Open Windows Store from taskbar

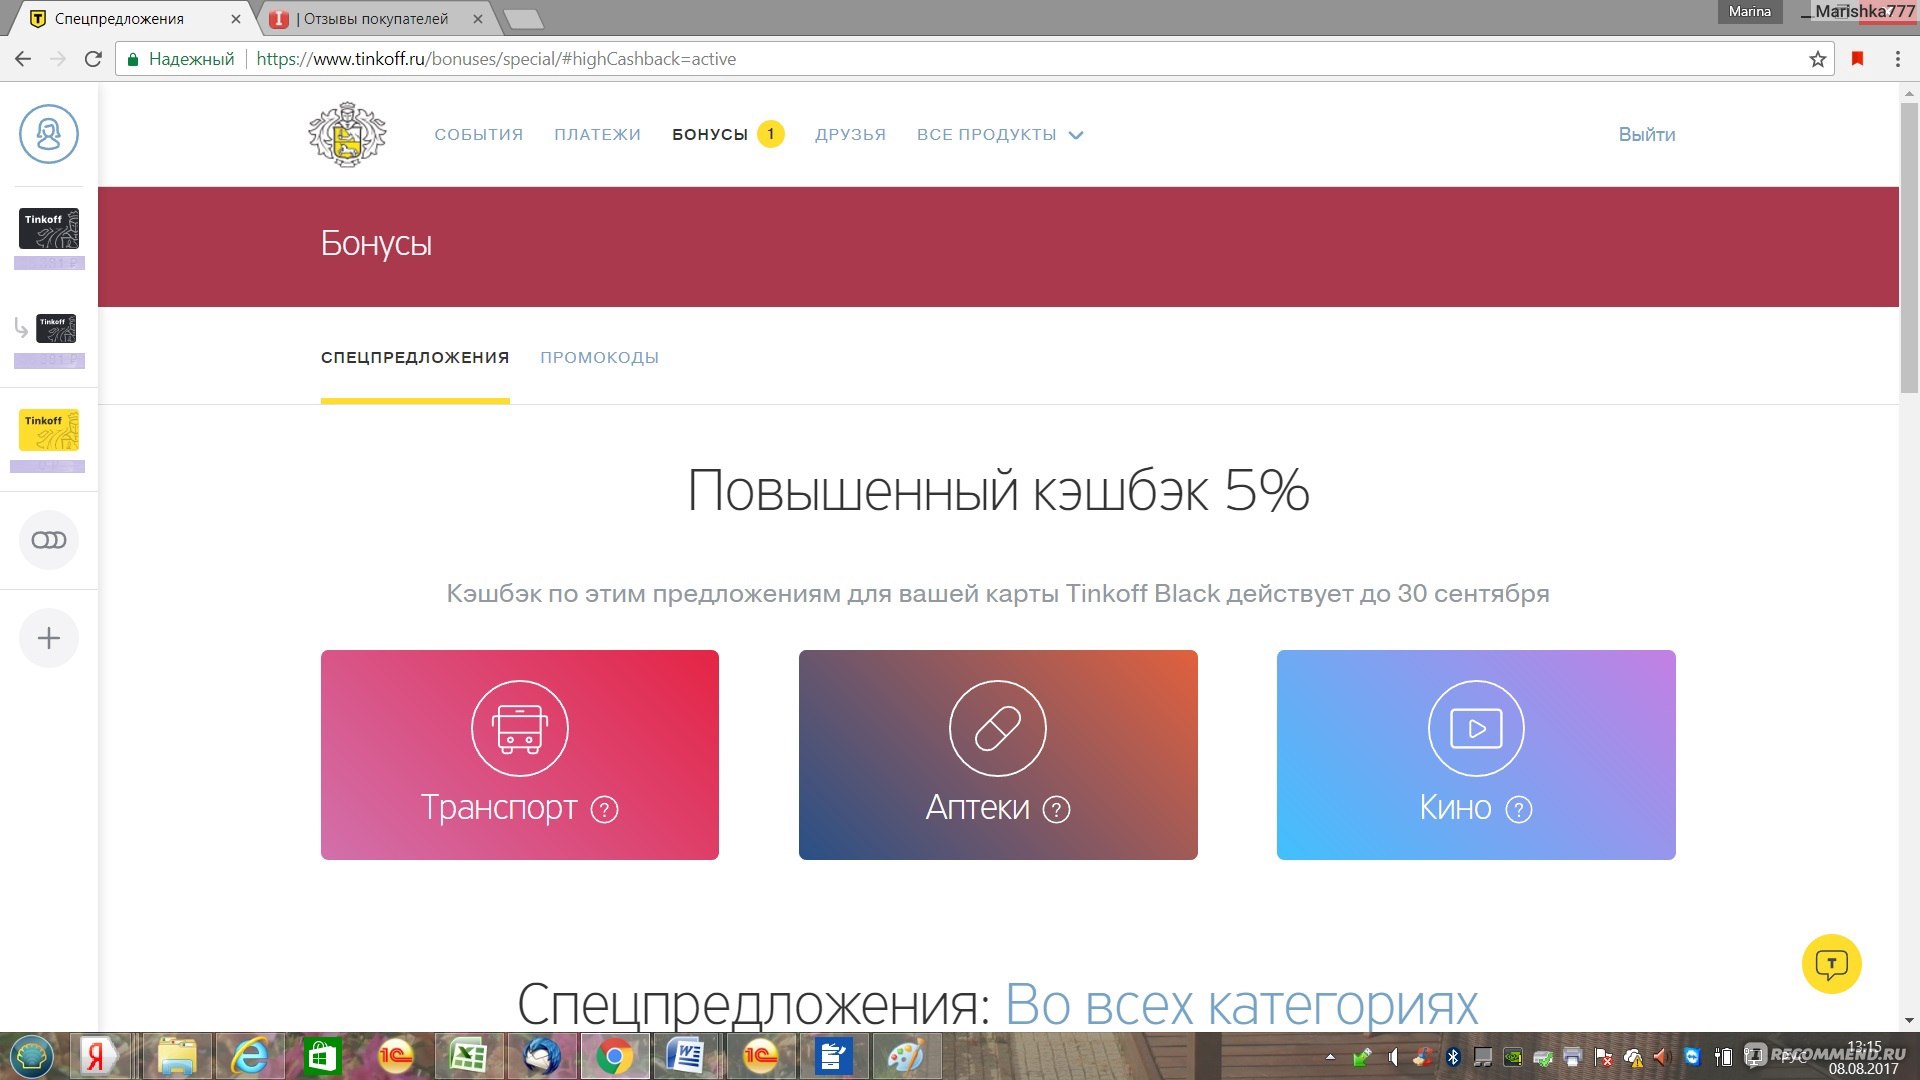tap(322, 1056)
